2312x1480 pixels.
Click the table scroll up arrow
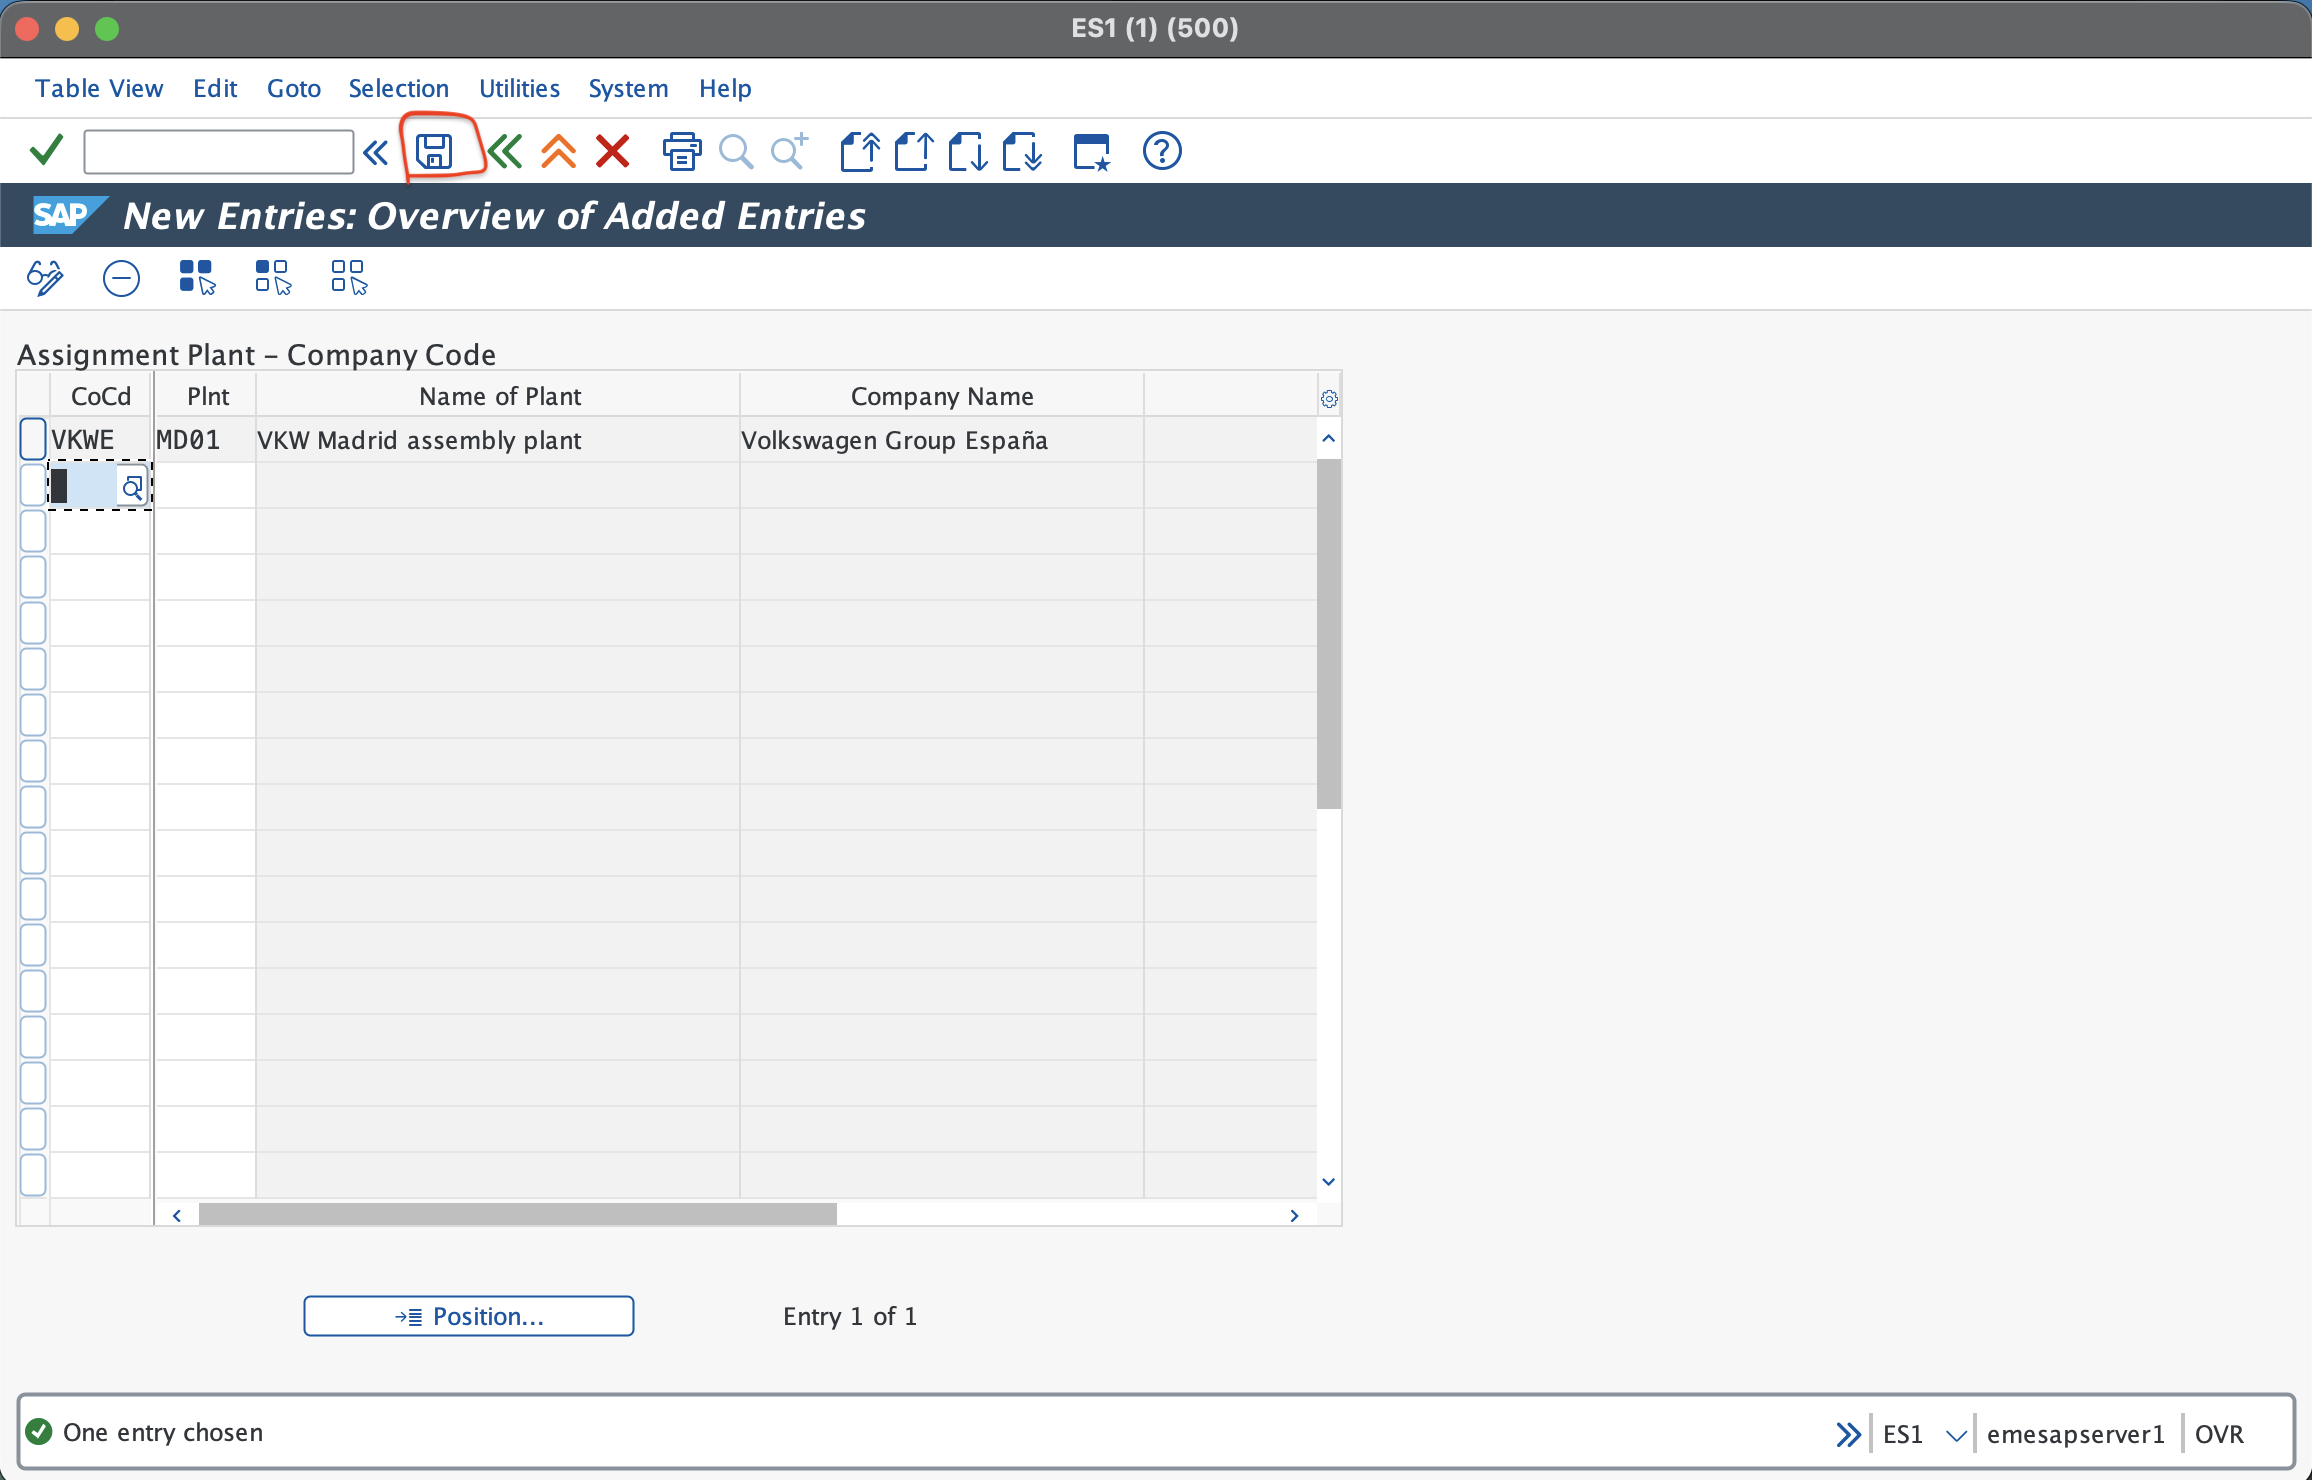tap(1329, 439)
